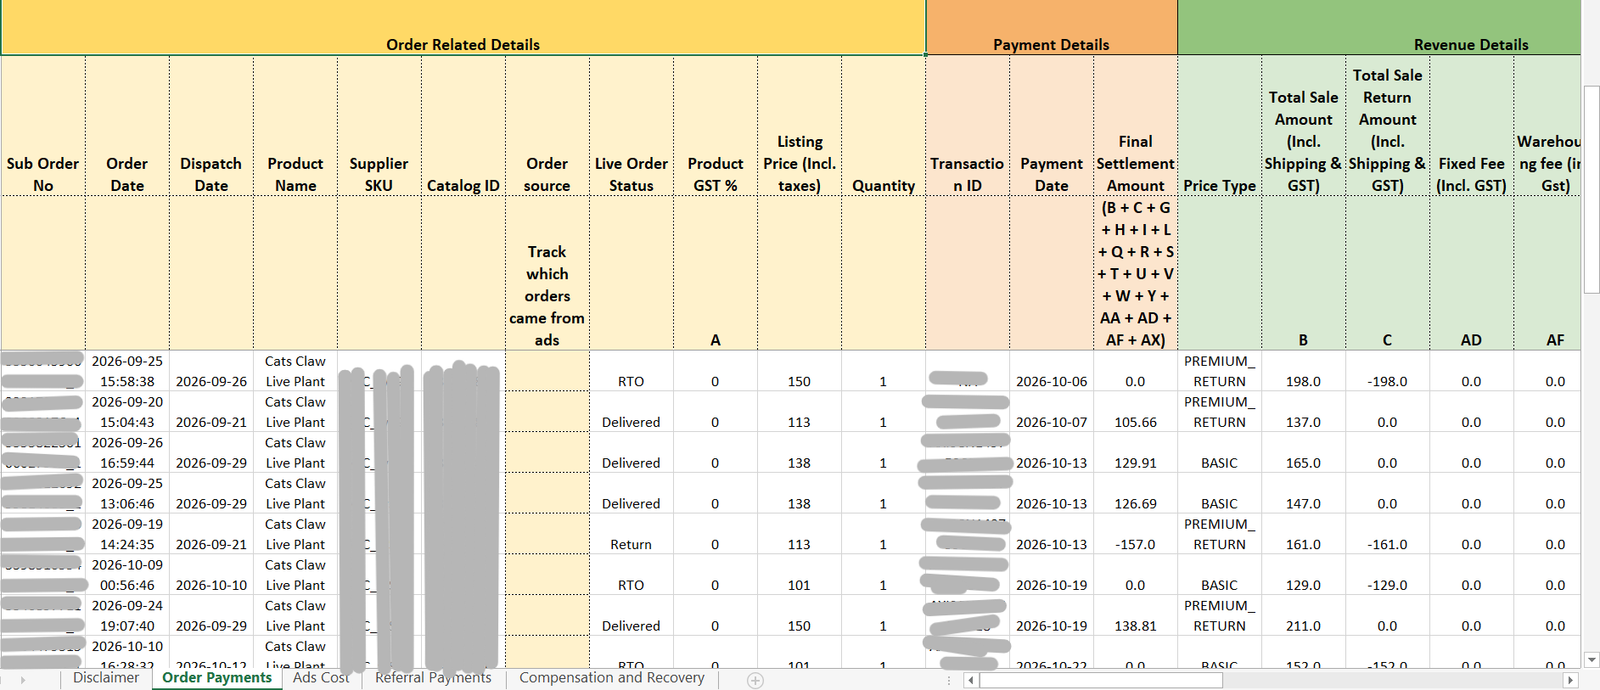This screenshot has height=690, width=1600.
Task: Click the horizontal scrollbar right arrow
Action: [x=1570, y=680]
